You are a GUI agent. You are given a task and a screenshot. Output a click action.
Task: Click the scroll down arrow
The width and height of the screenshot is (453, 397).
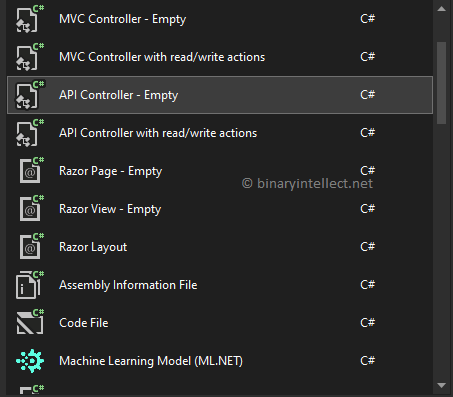click(x=442, y=386)
